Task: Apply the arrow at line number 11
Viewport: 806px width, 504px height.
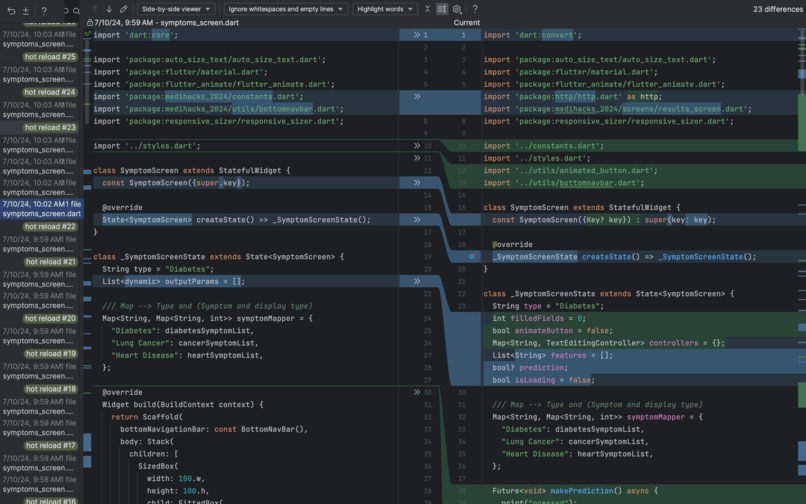Action: tap(417, 158)
